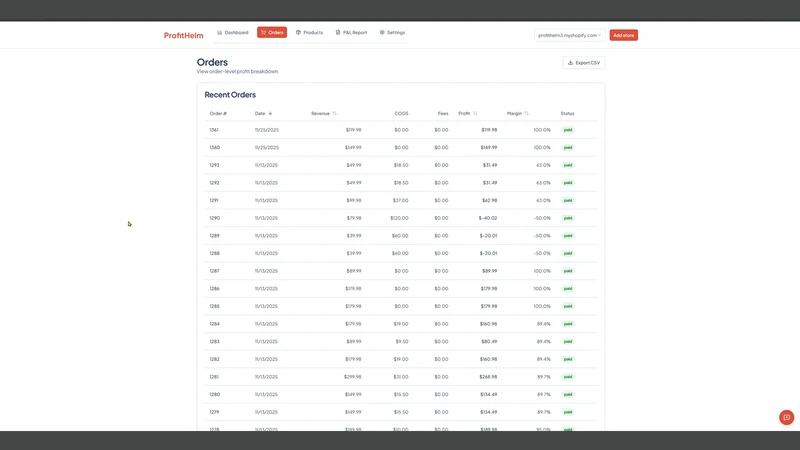The image size is (800, 450).
Task: Click order number 1285
Action: [x=214, y=306]
